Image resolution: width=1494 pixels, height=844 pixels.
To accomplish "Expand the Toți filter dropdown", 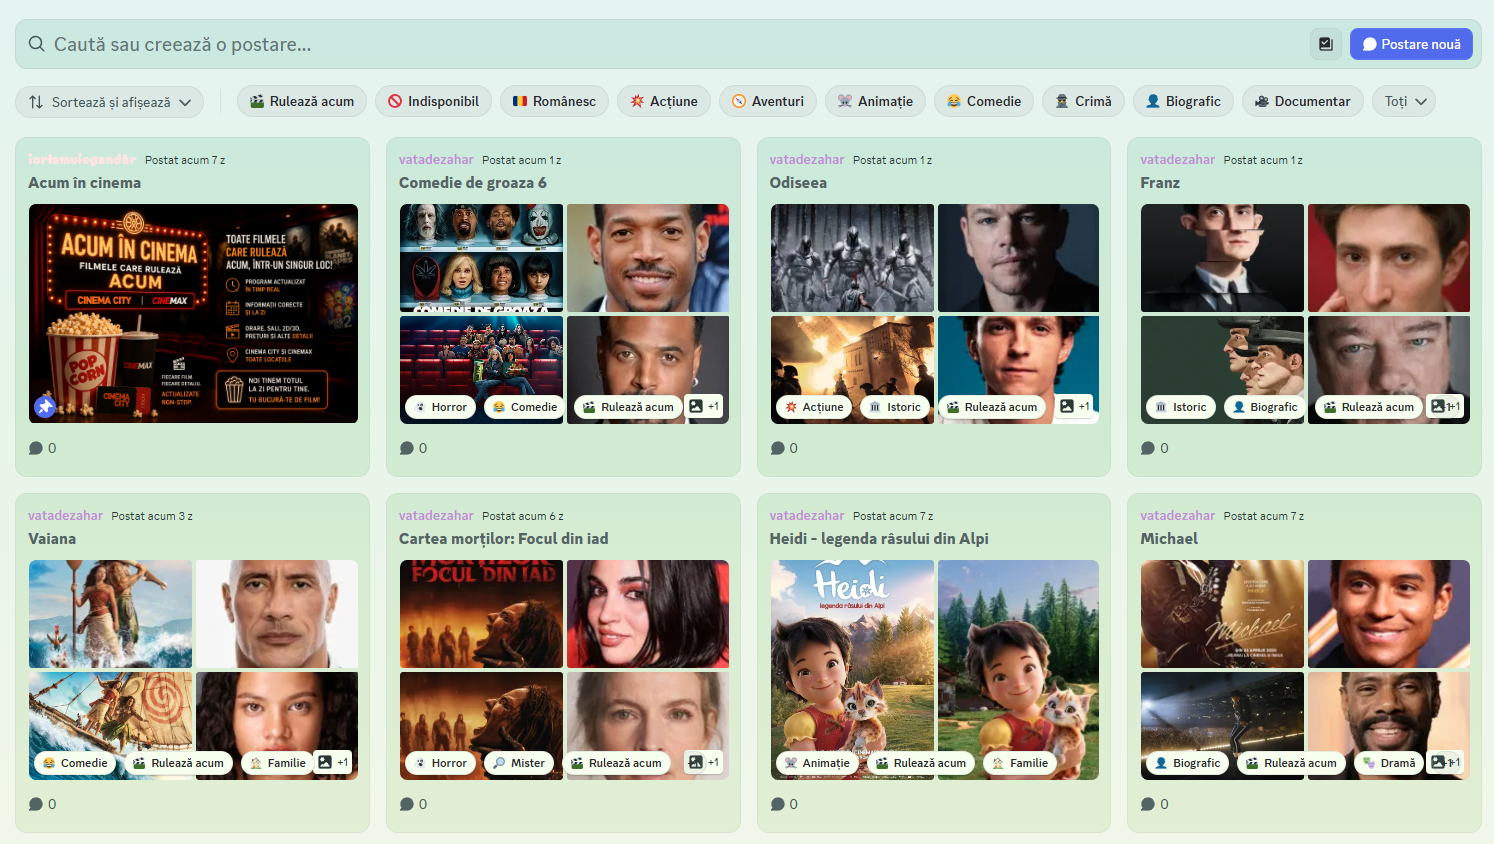I will pyautogui.click(x=1404, y=102).
